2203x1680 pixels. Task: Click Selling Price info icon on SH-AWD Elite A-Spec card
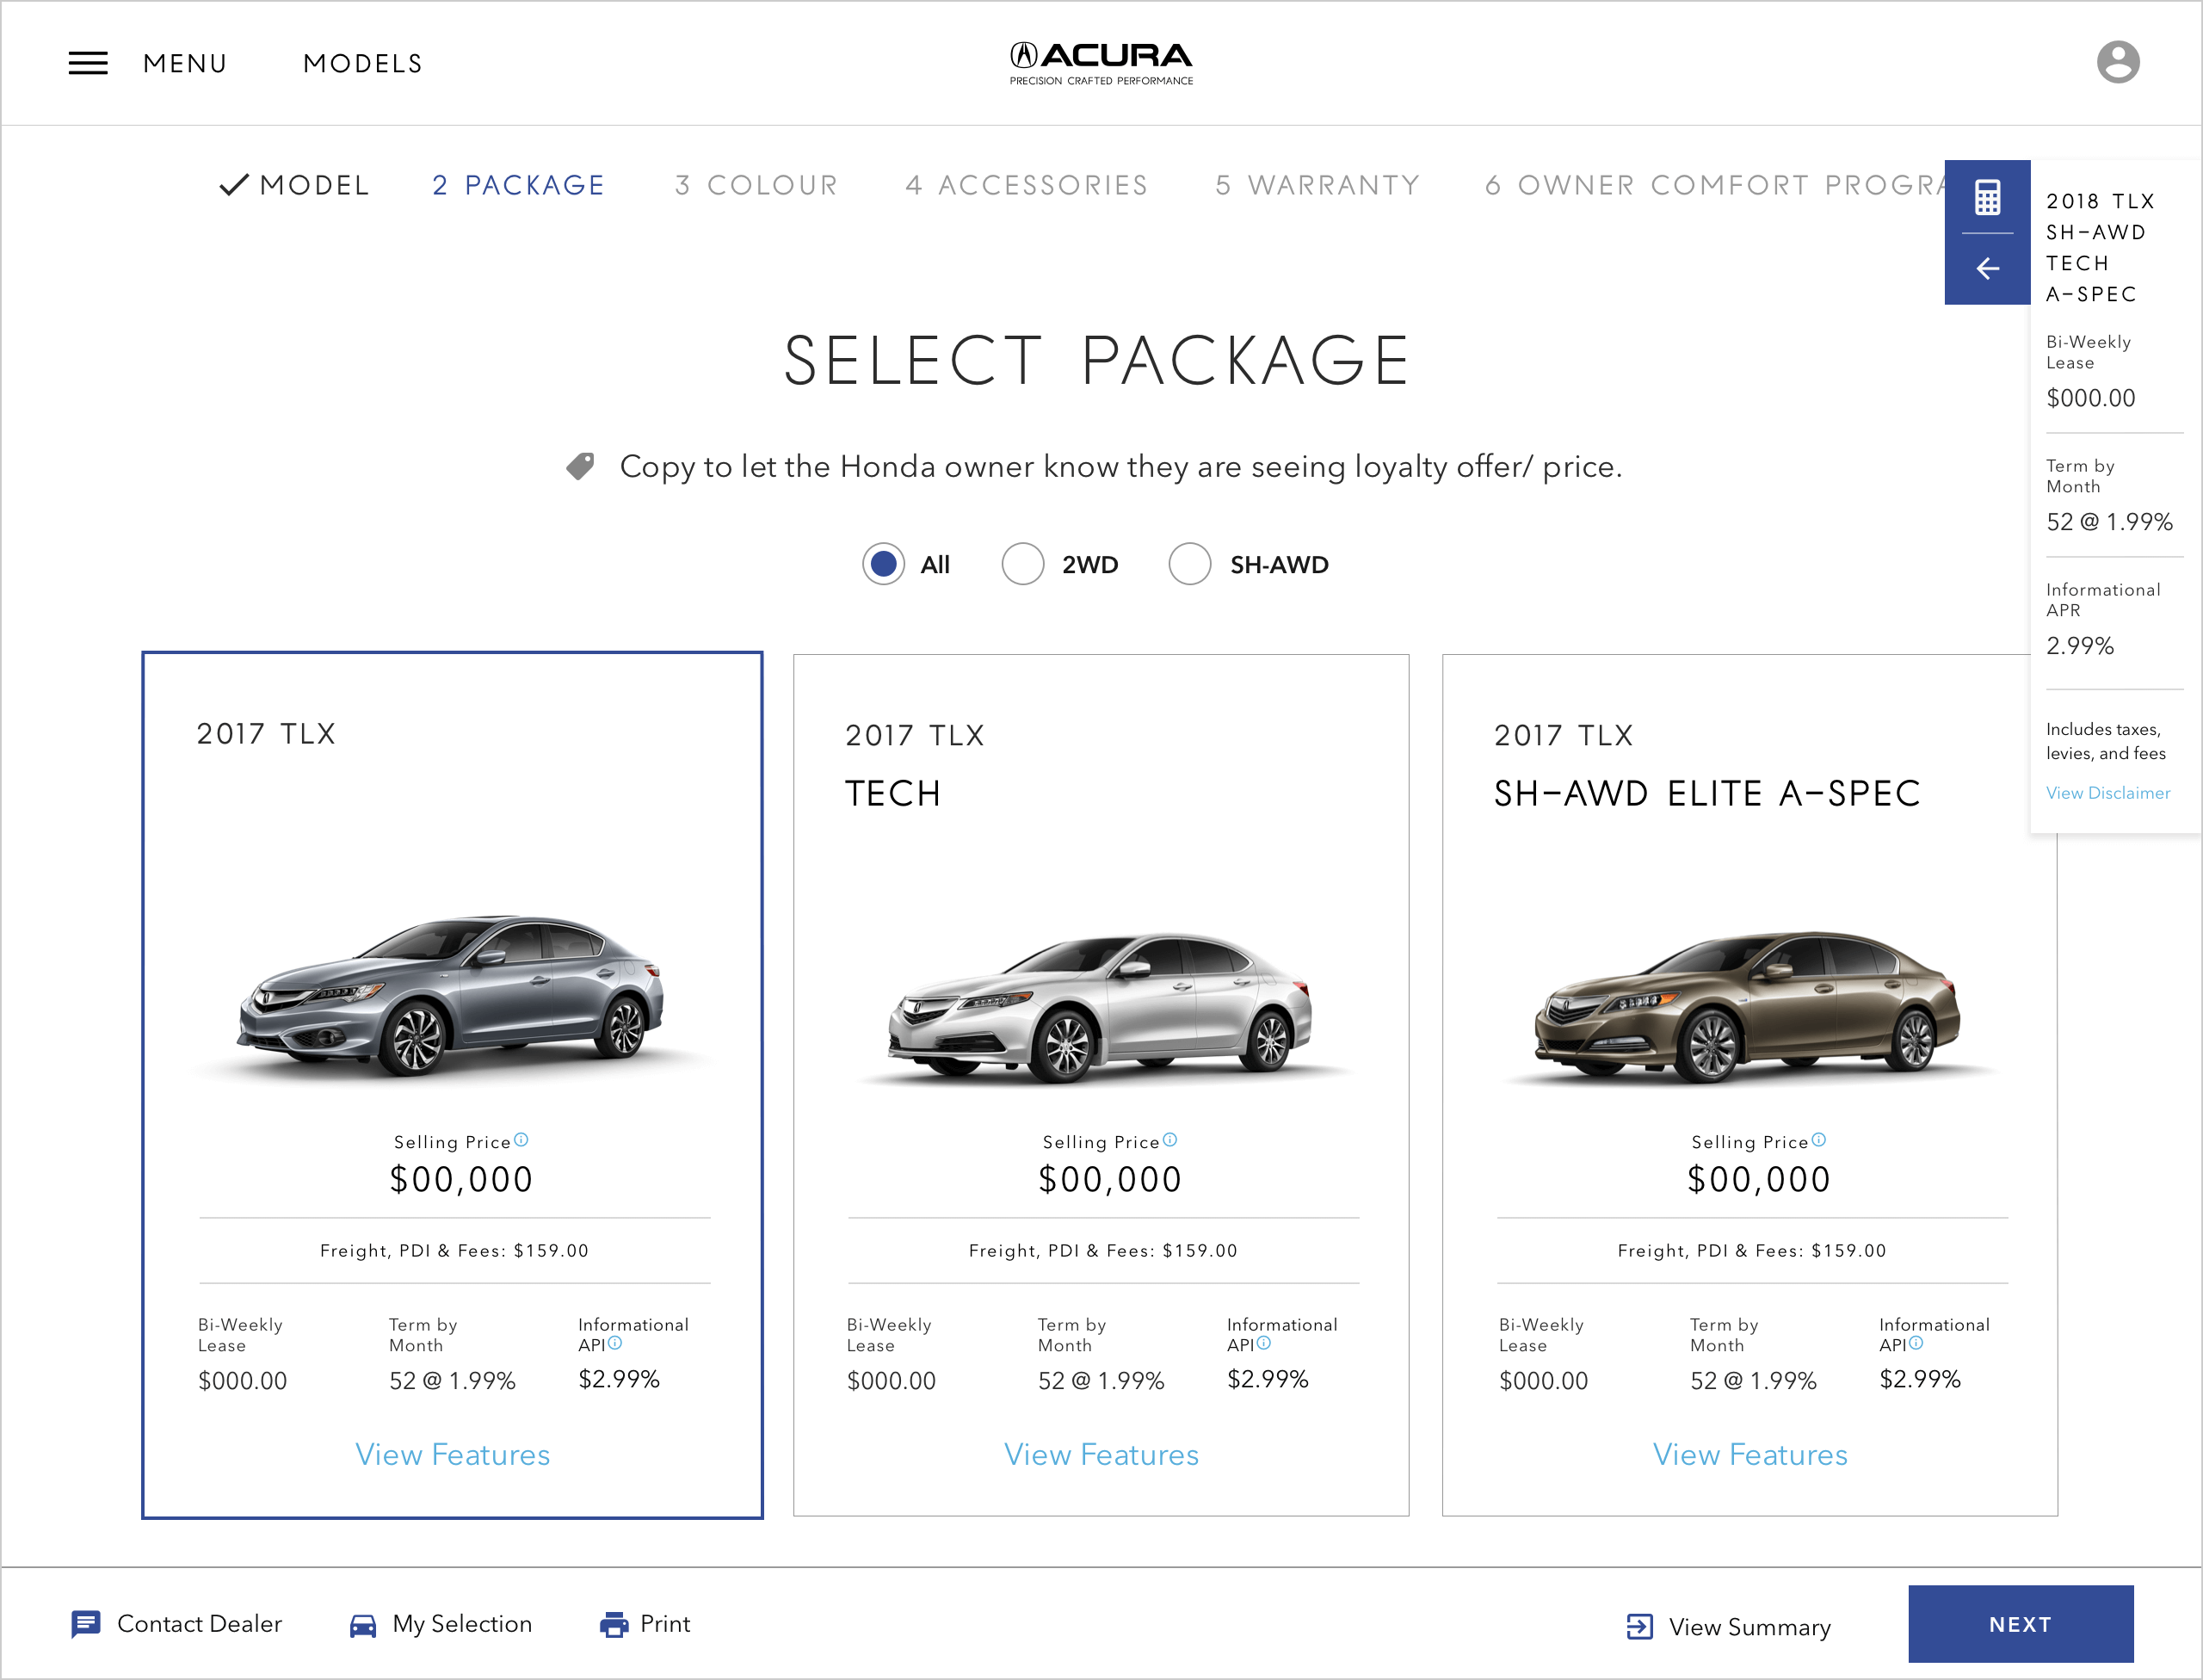pyautogui.click(x=1818, y=1139)
